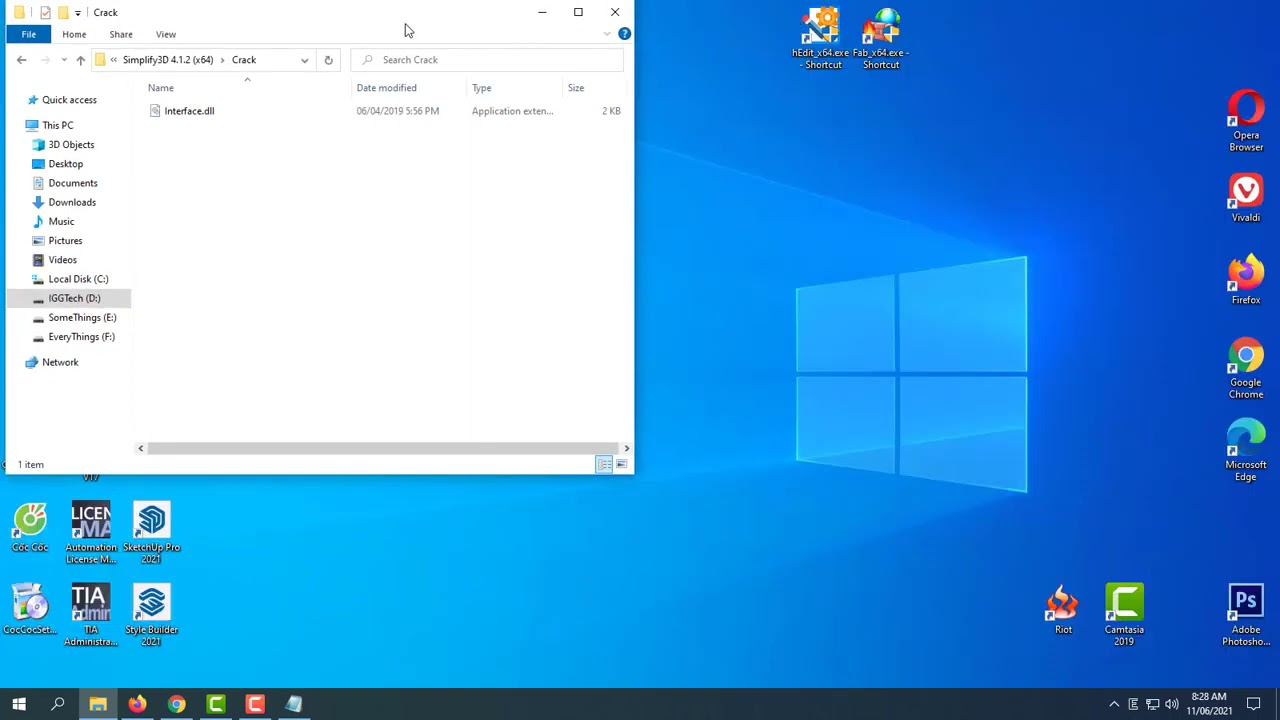Focus the Search Crack input box
The image size is (1280, 720).
point(487,60)
